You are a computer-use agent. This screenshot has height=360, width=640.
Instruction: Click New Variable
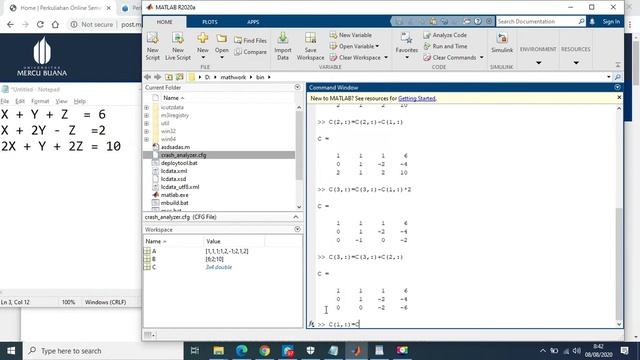click(x=351, y=35)
